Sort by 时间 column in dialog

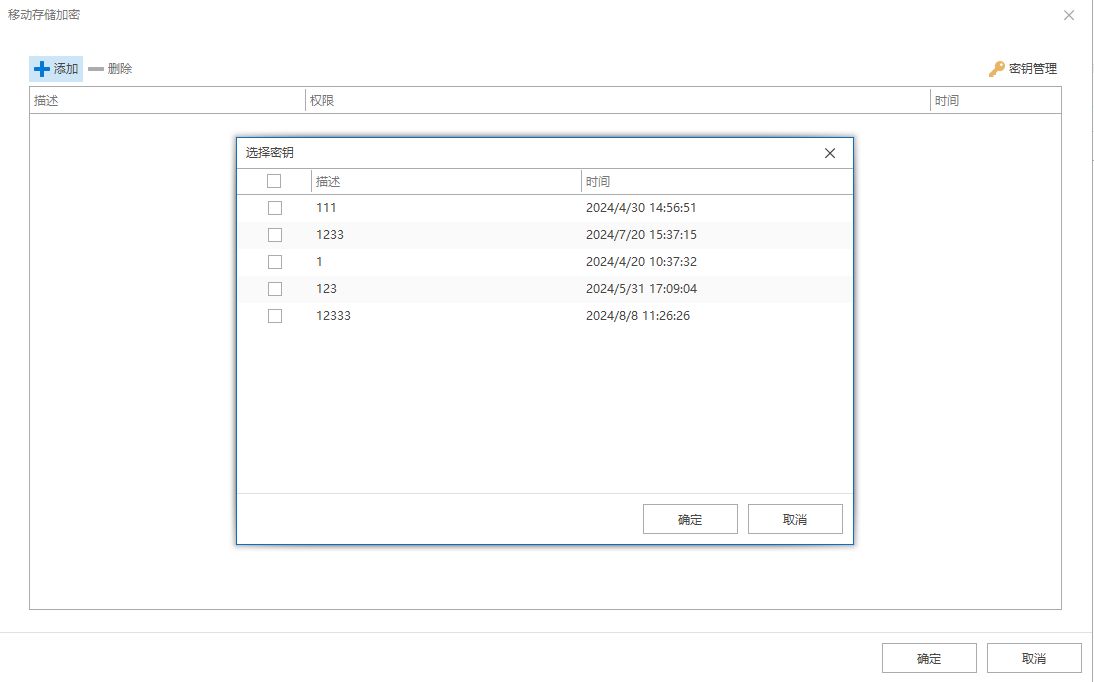coord(717,181)
